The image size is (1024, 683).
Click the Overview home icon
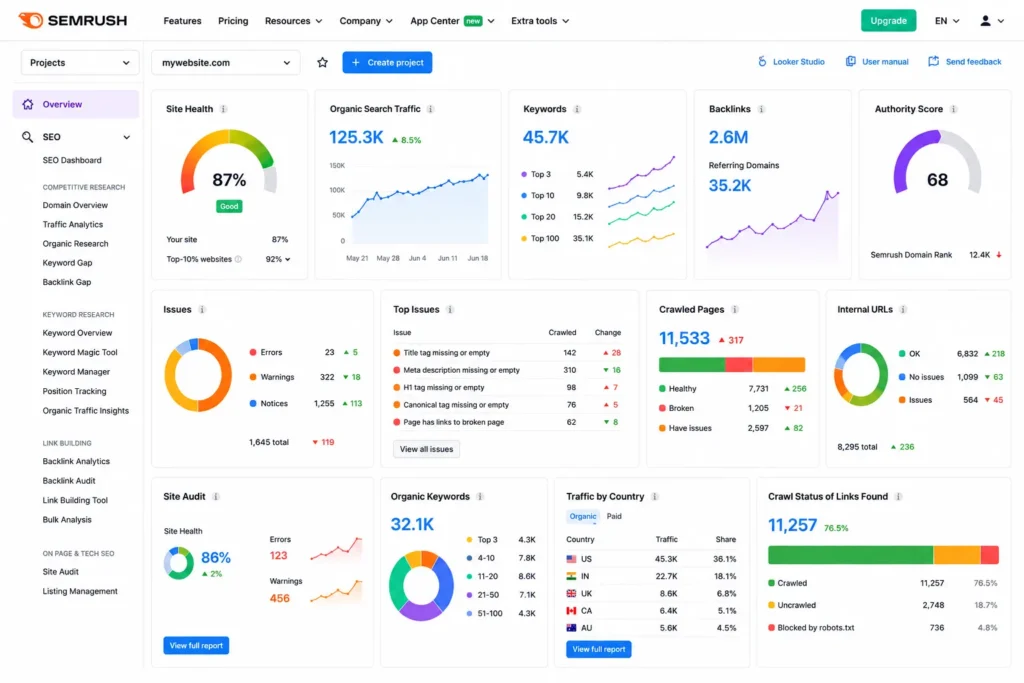27,104
